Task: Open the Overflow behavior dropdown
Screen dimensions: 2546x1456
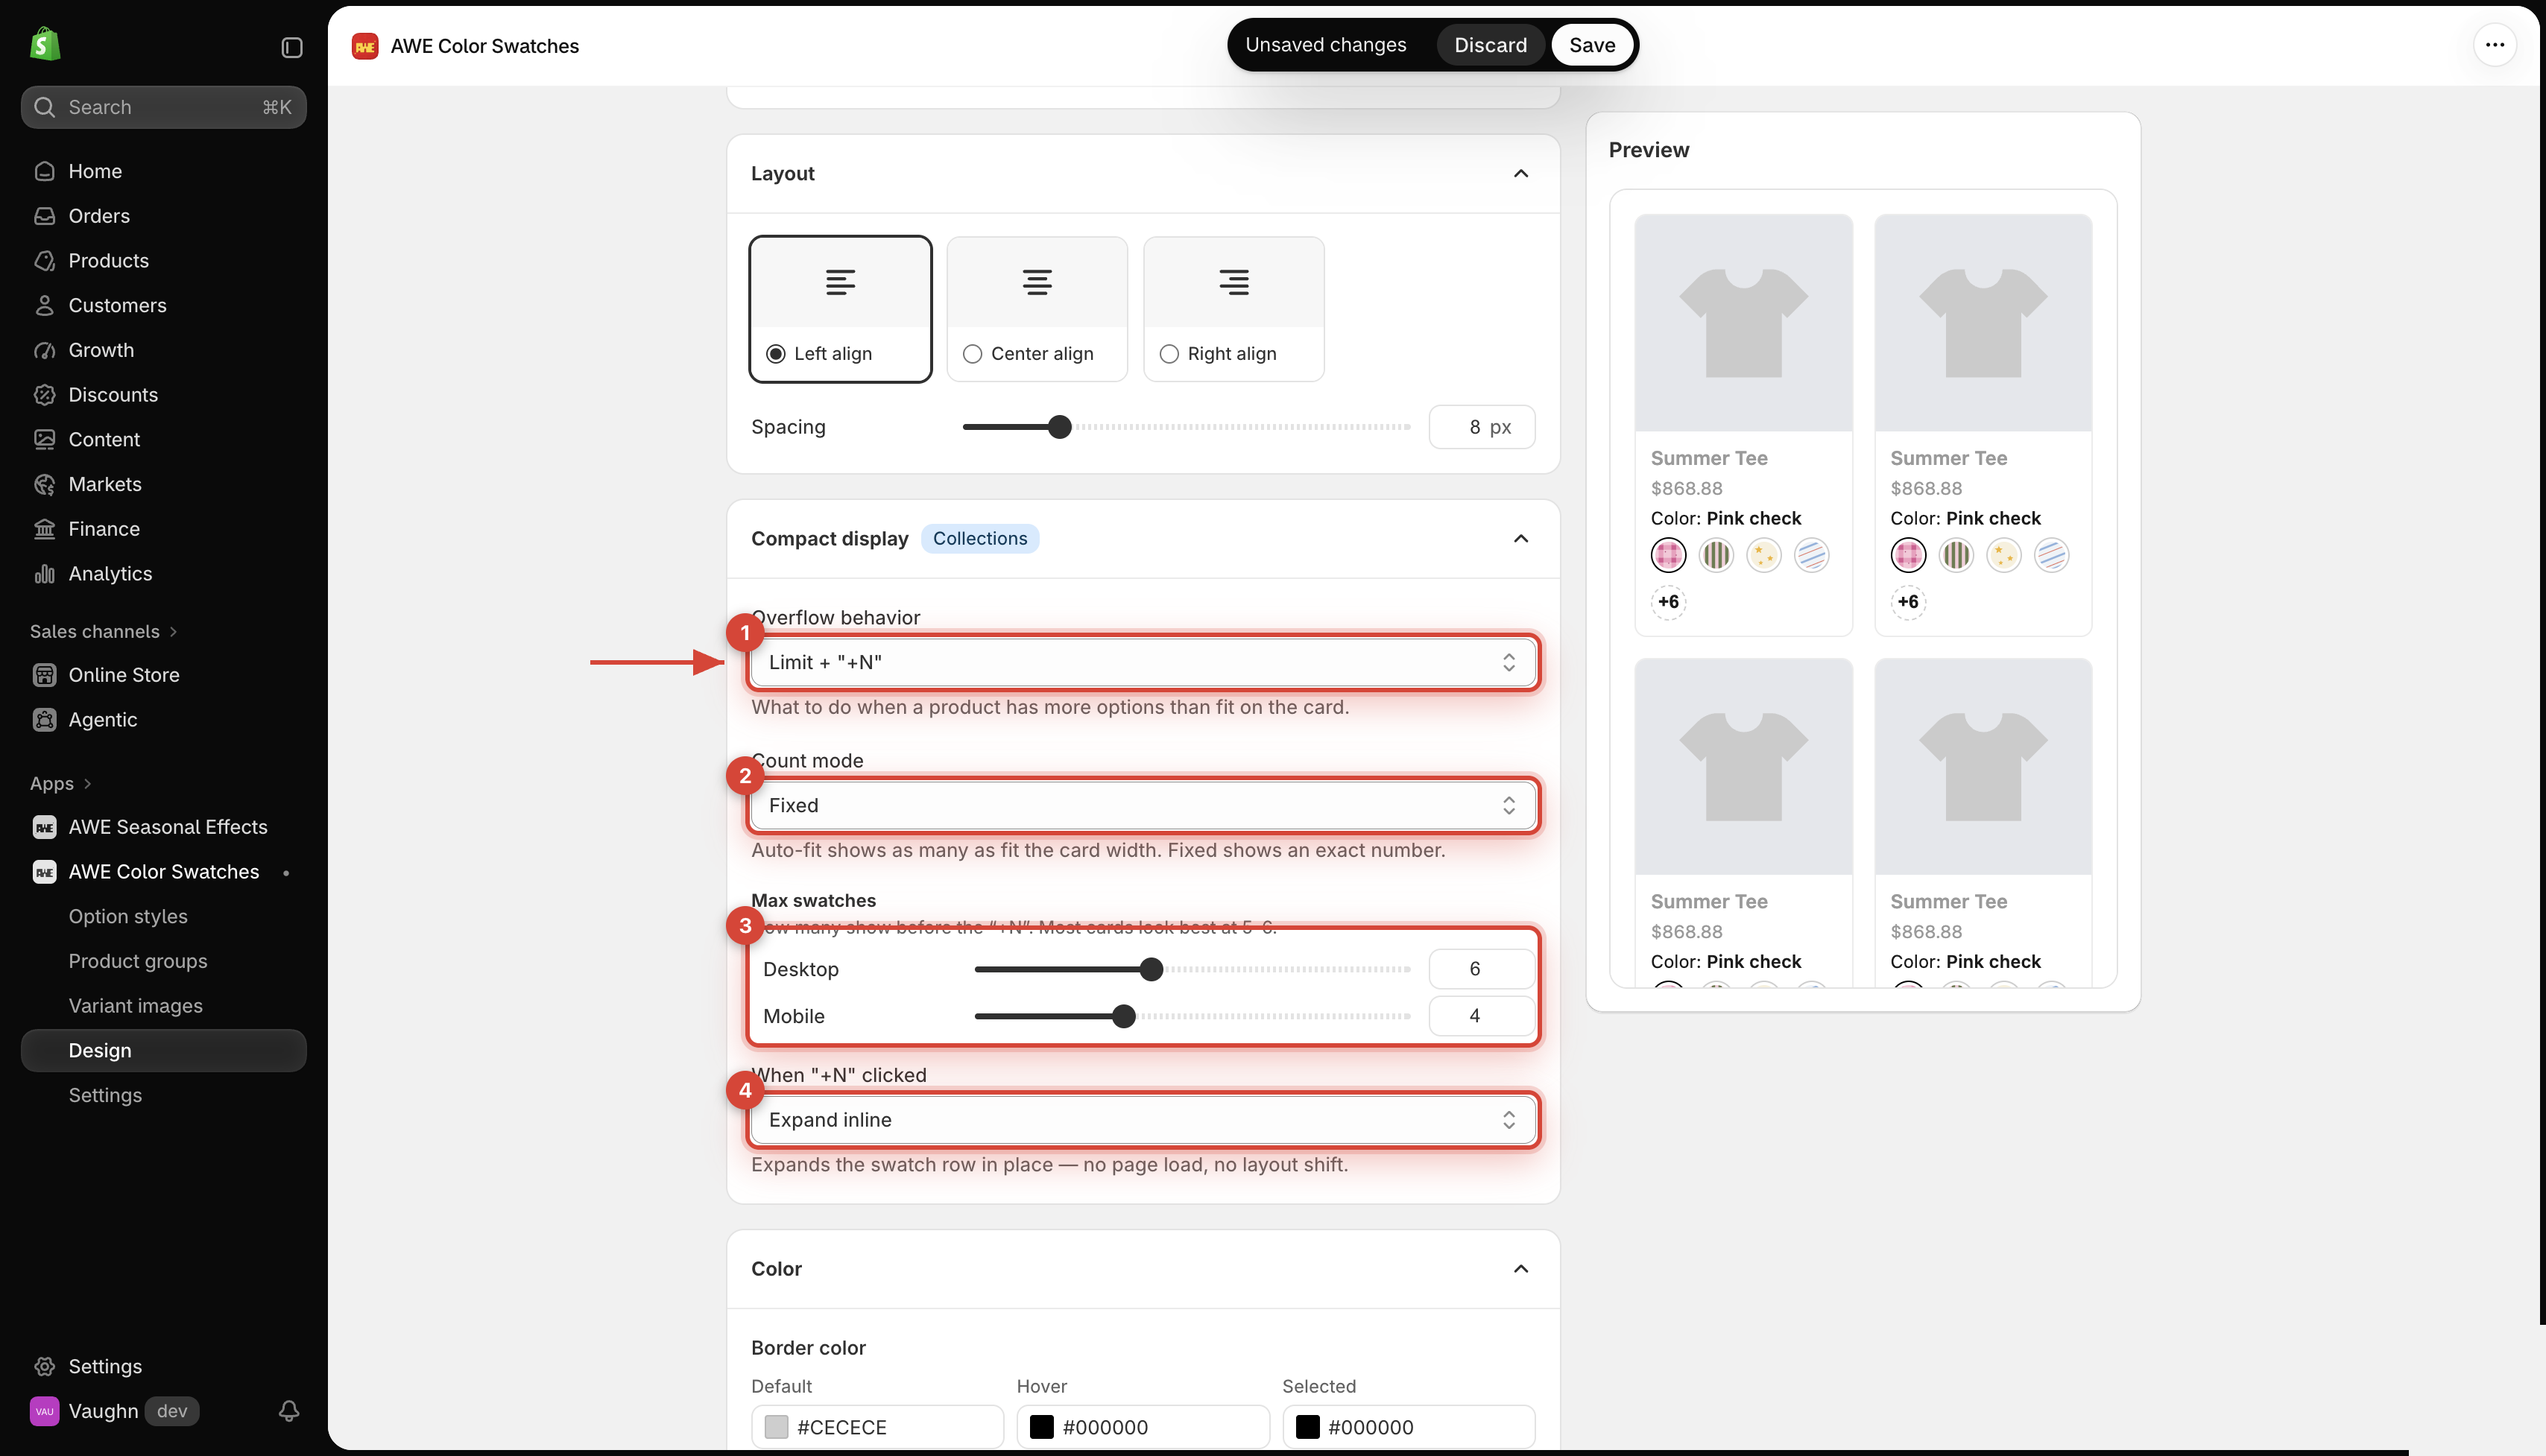Action: 1143,662
